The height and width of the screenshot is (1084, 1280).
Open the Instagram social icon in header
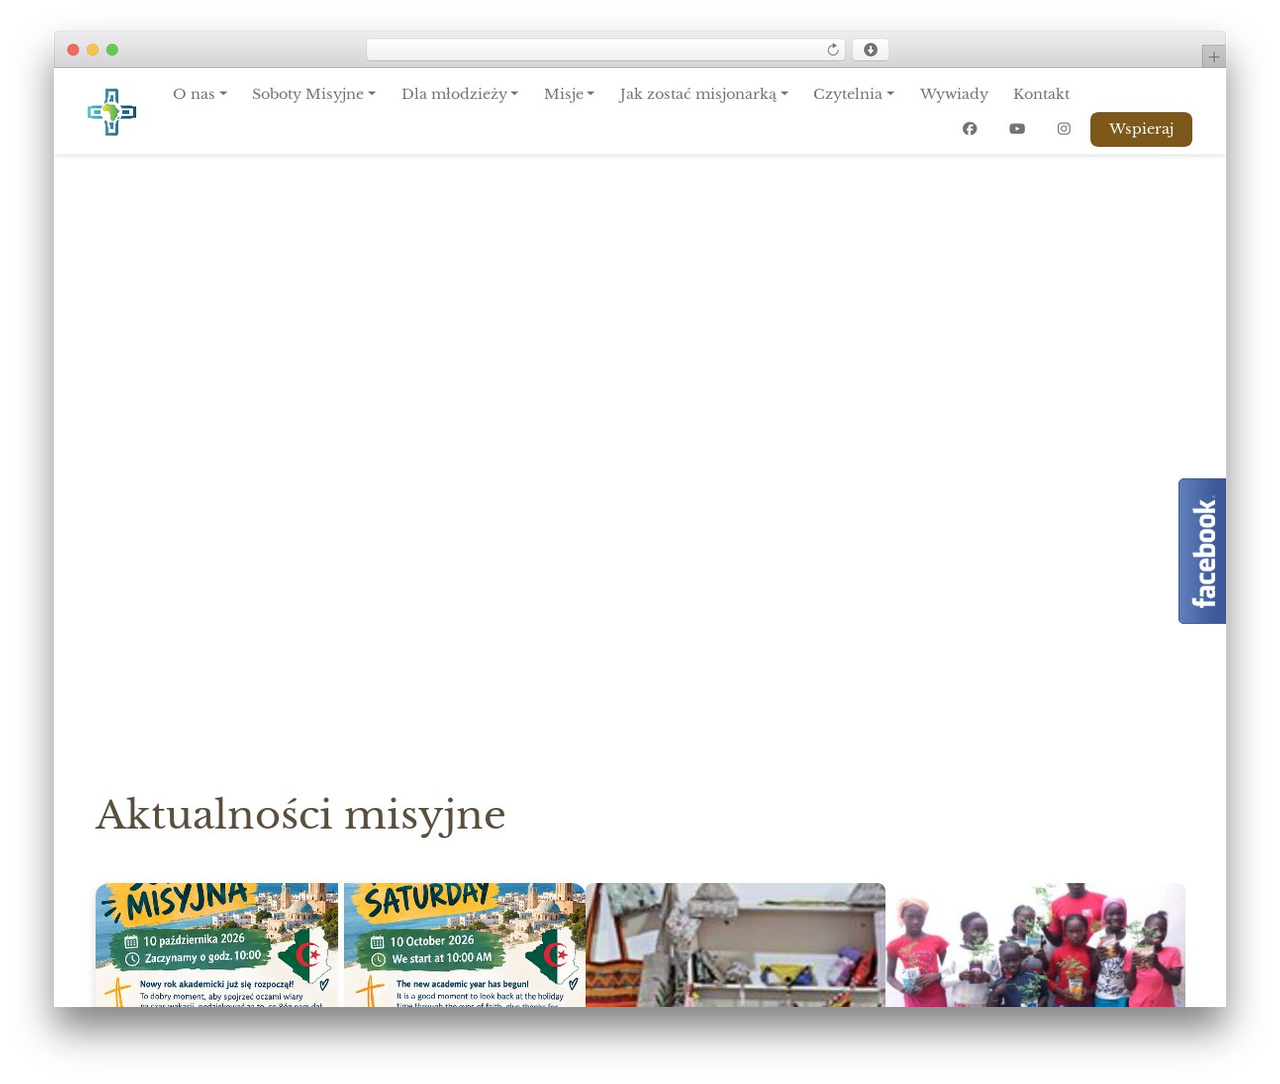pyautogui.click(x=1064, y=129)
